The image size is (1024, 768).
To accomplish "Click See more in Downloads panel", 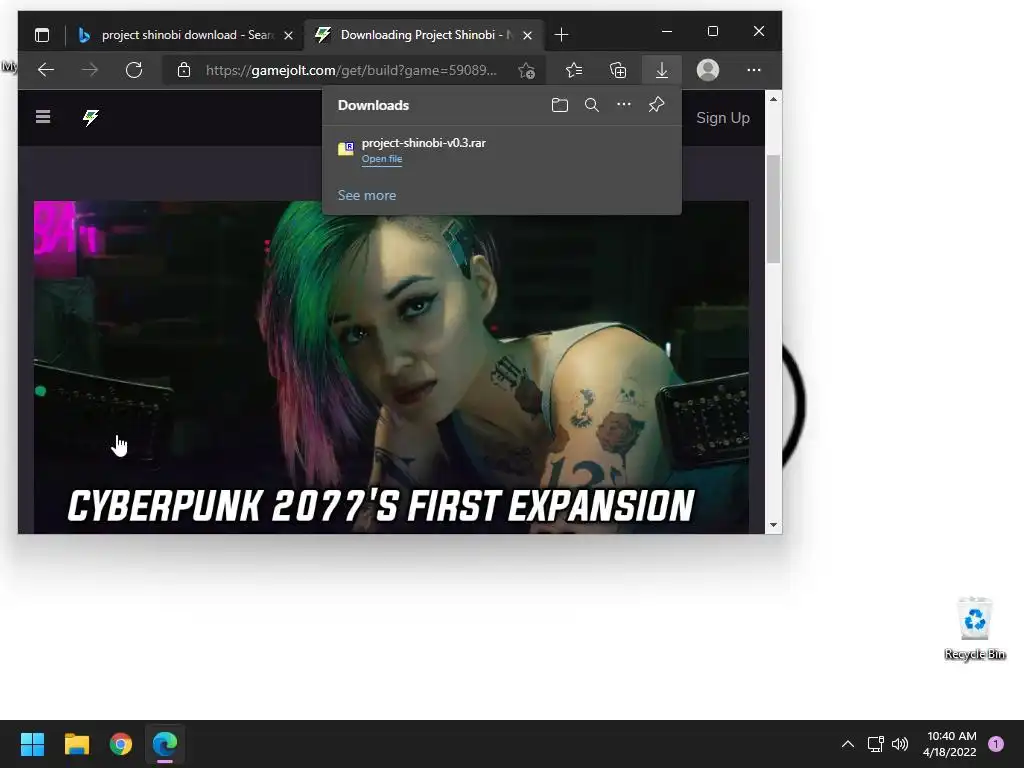I will point(366,195).
